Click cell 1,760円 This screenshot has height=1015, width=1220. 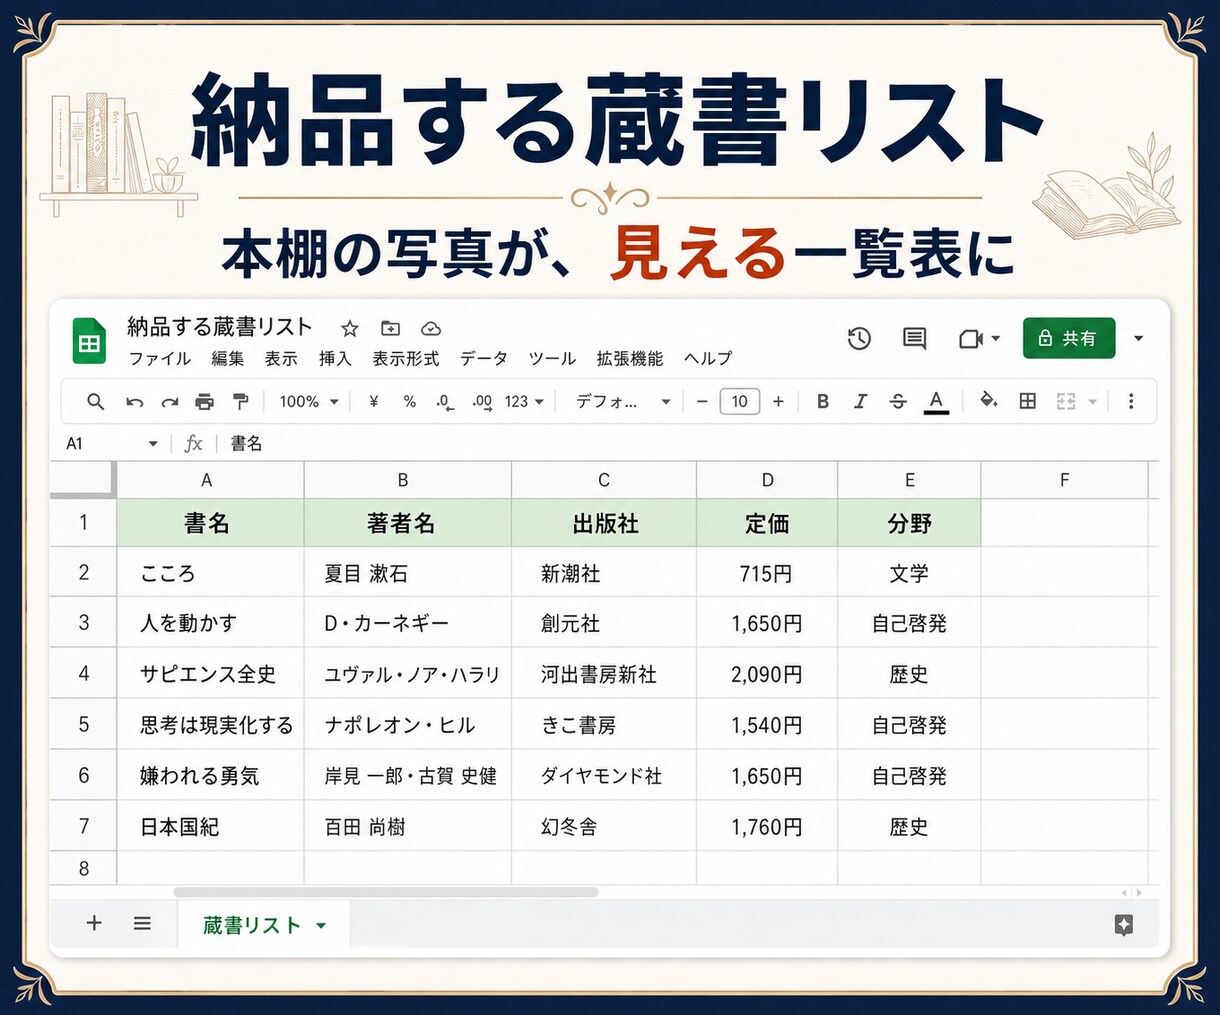[x=767, y=826]
